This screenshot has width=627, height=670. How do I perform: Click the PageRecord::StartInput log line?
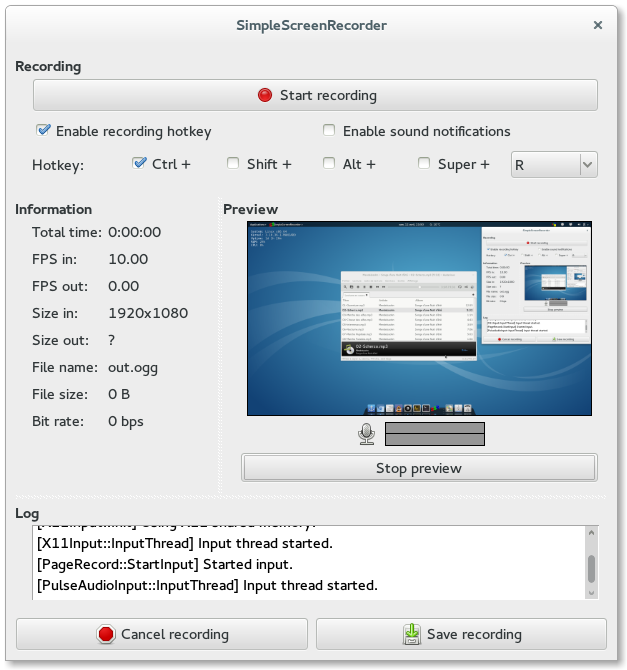pos(165,564)
